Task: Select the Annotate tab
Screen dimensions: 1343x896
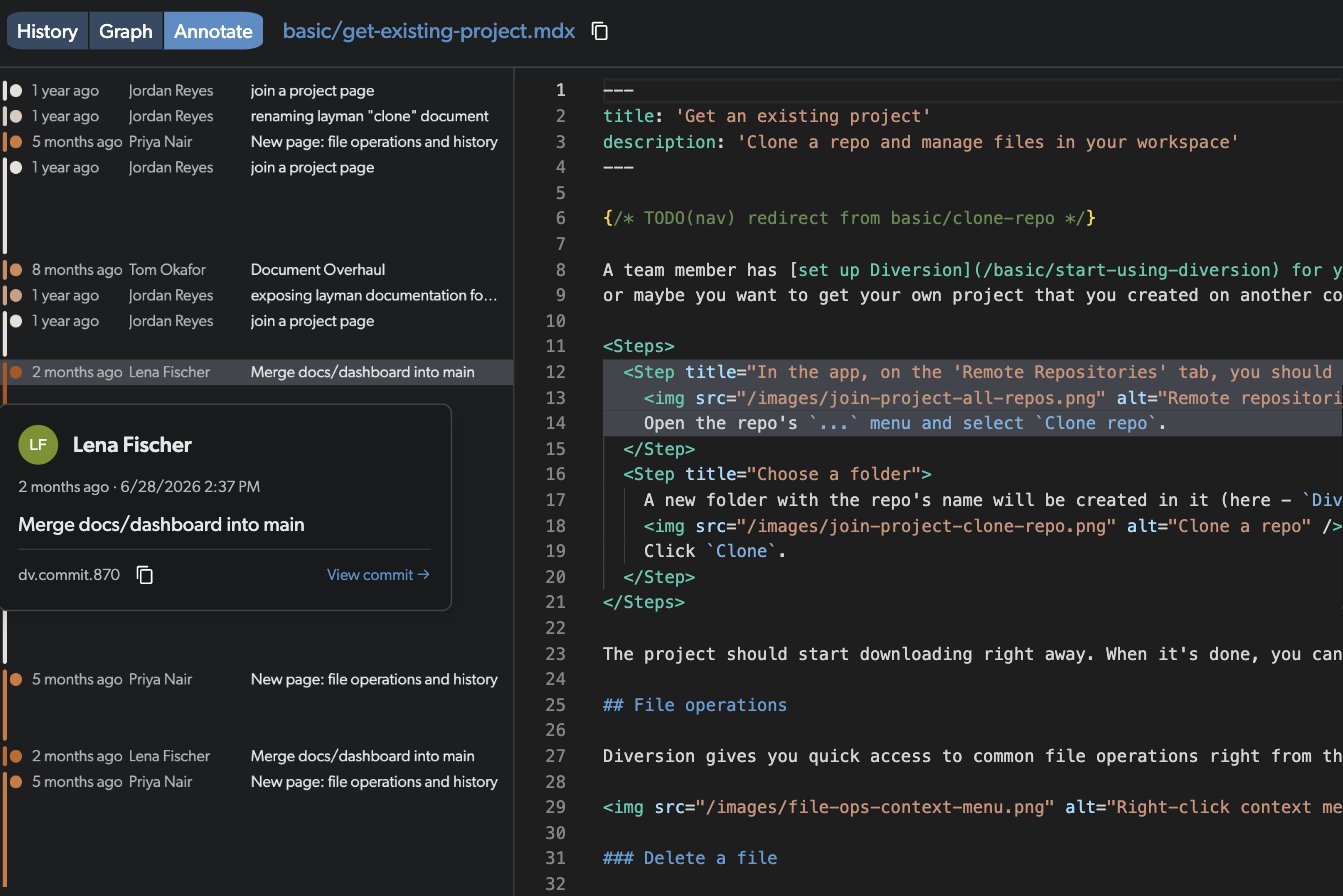Action: point(213,31)
